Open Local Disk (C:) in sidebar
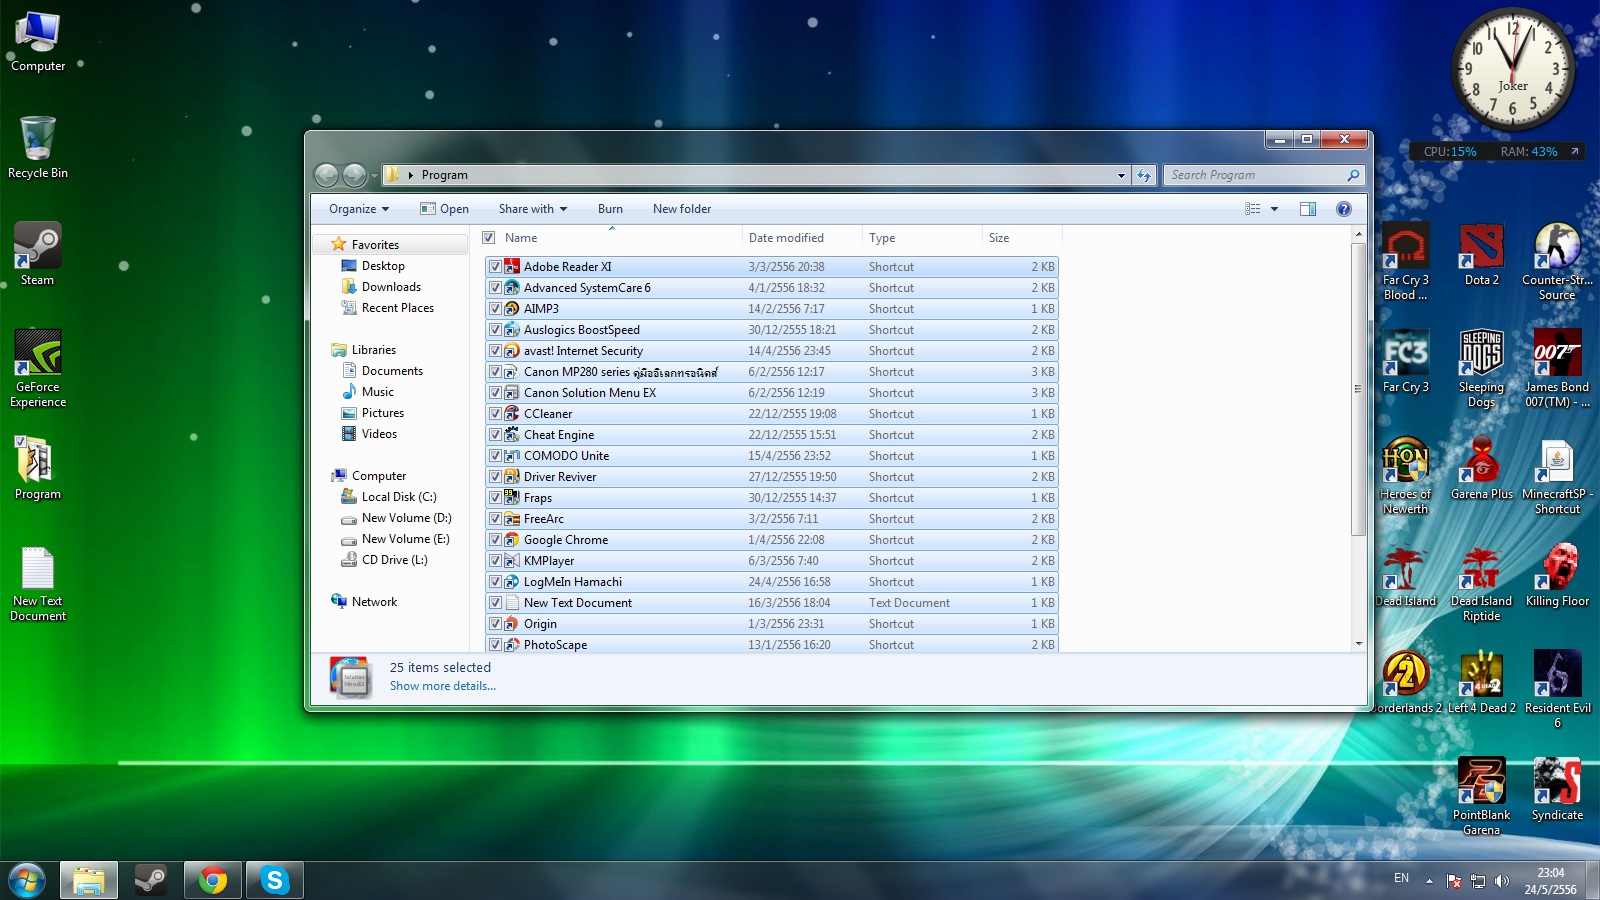 coord(398,497)
